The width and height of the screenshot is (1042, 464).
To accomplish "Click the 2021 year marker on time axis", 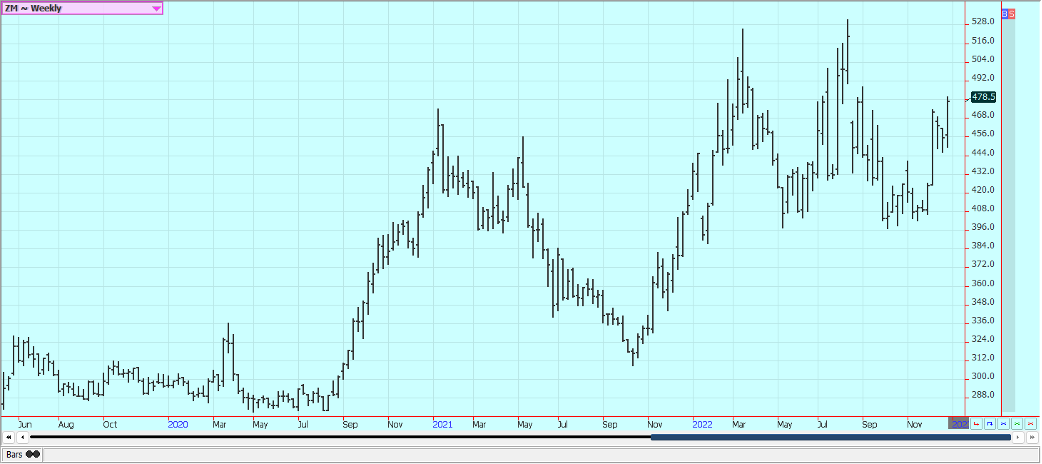I will 442,424.
